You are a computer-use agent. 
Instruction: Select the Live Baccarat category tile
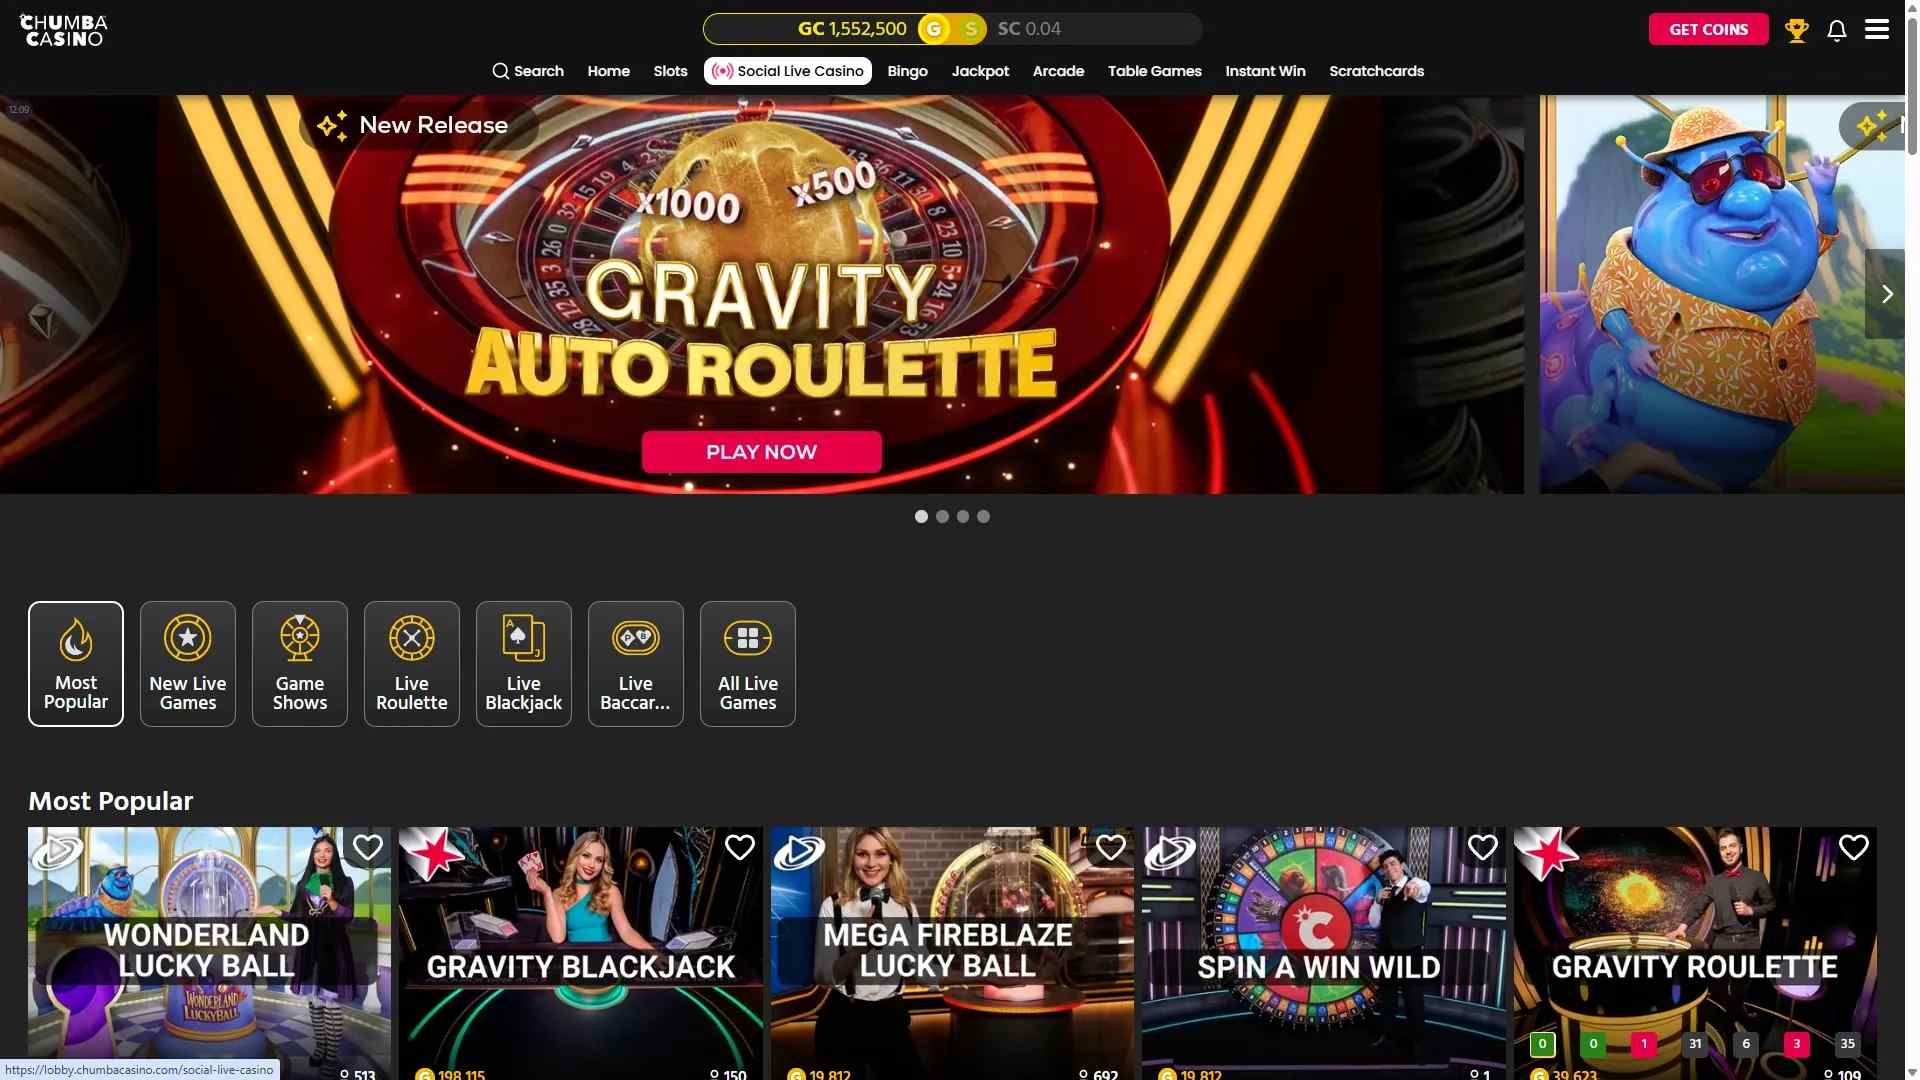pos(636,664)
